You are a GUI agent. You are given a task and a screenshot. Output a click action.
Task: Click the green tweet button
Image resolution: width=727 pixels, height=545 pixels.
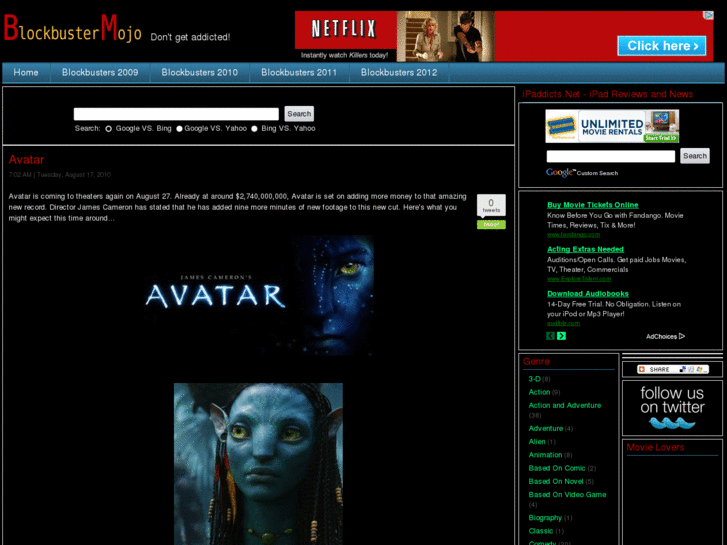pos(491,224)
